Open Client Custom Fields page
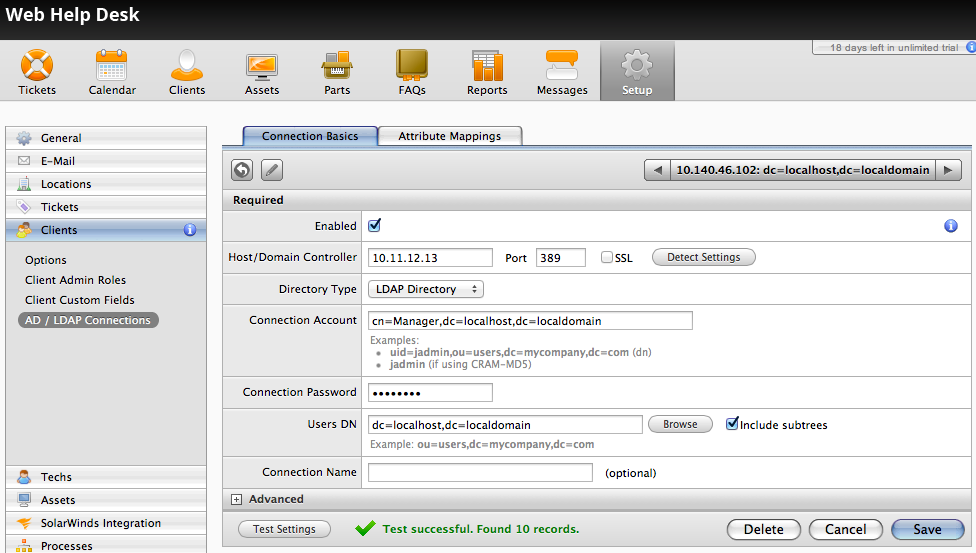976x553 pixels. pos(80,300)
